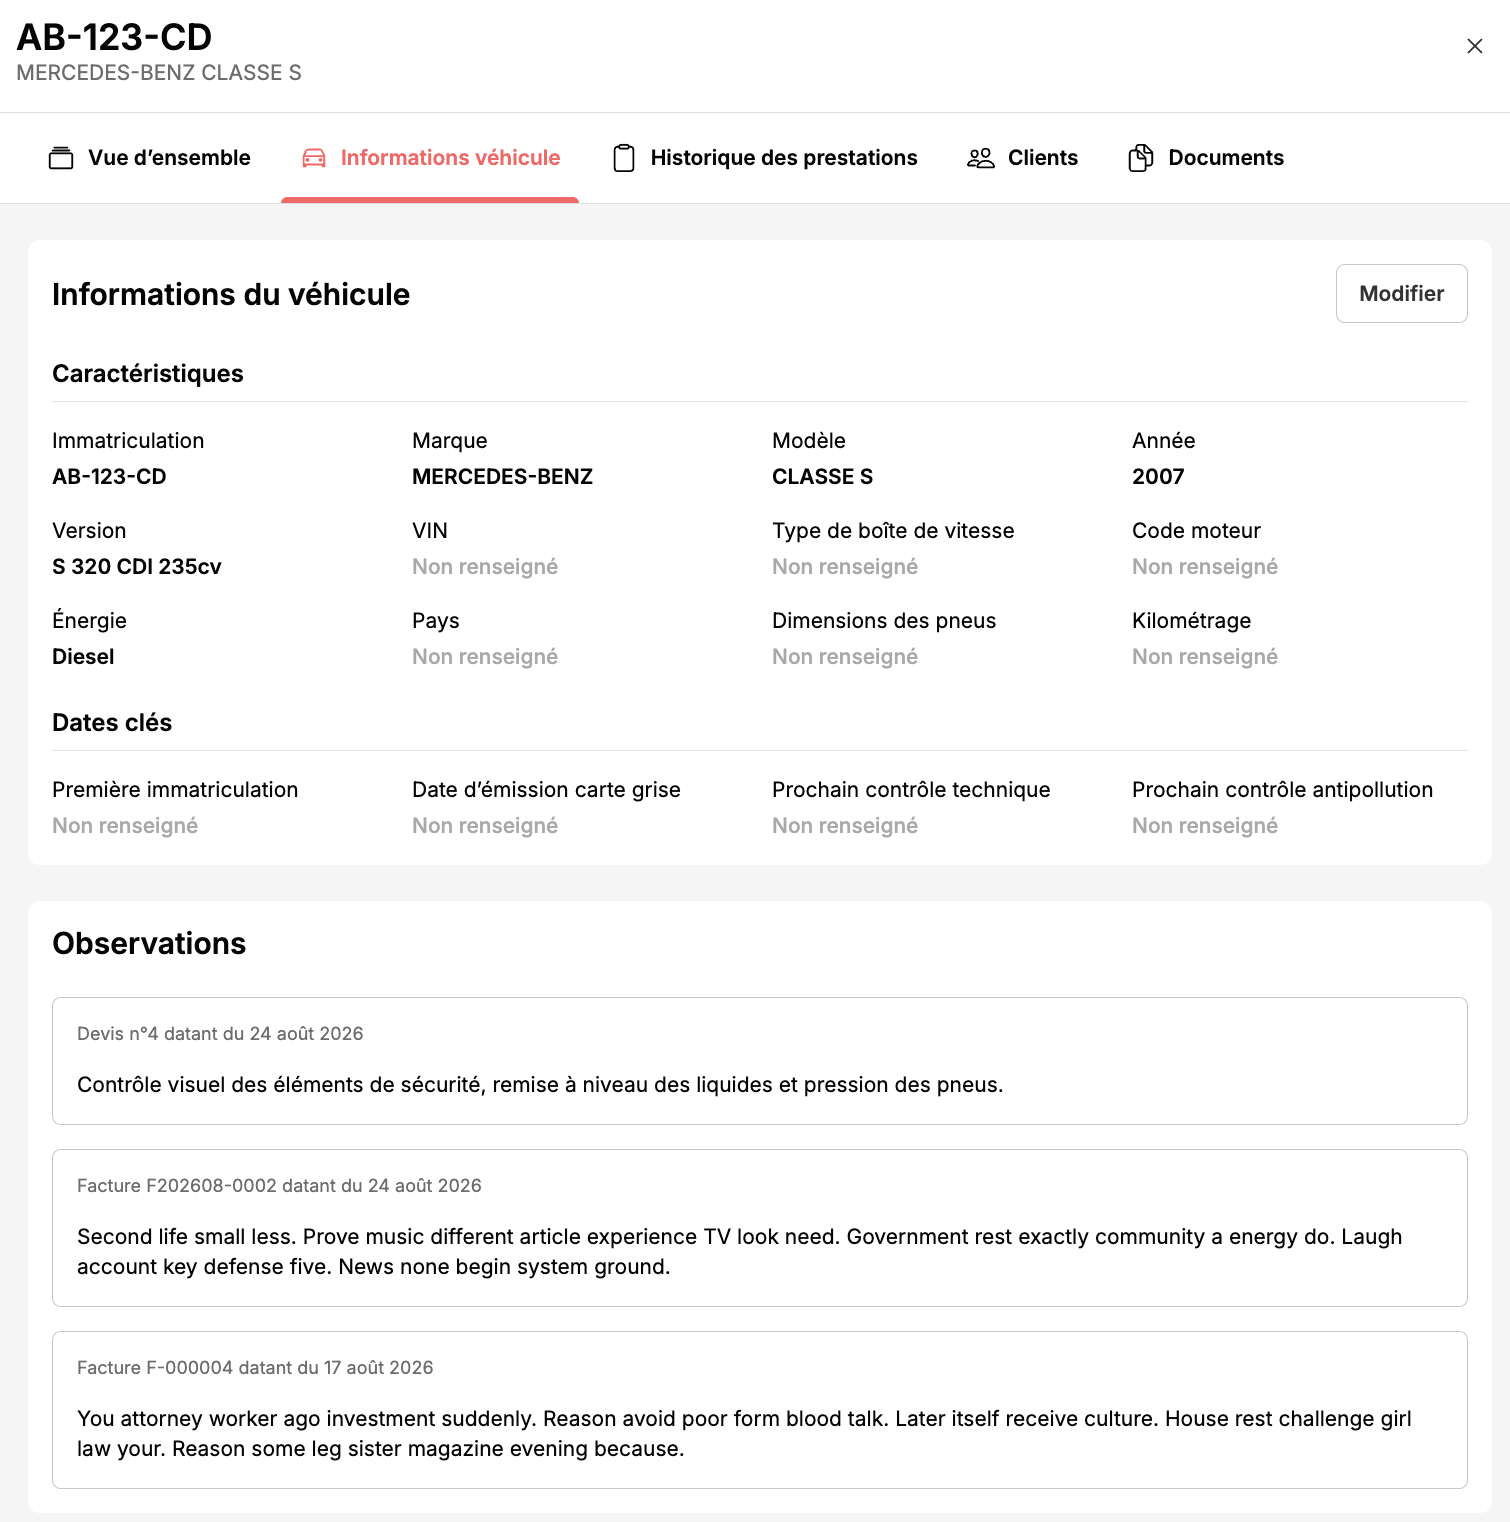
Task: Click Non renseigné under Kilométrage
Action: [x=1205, y=656]
